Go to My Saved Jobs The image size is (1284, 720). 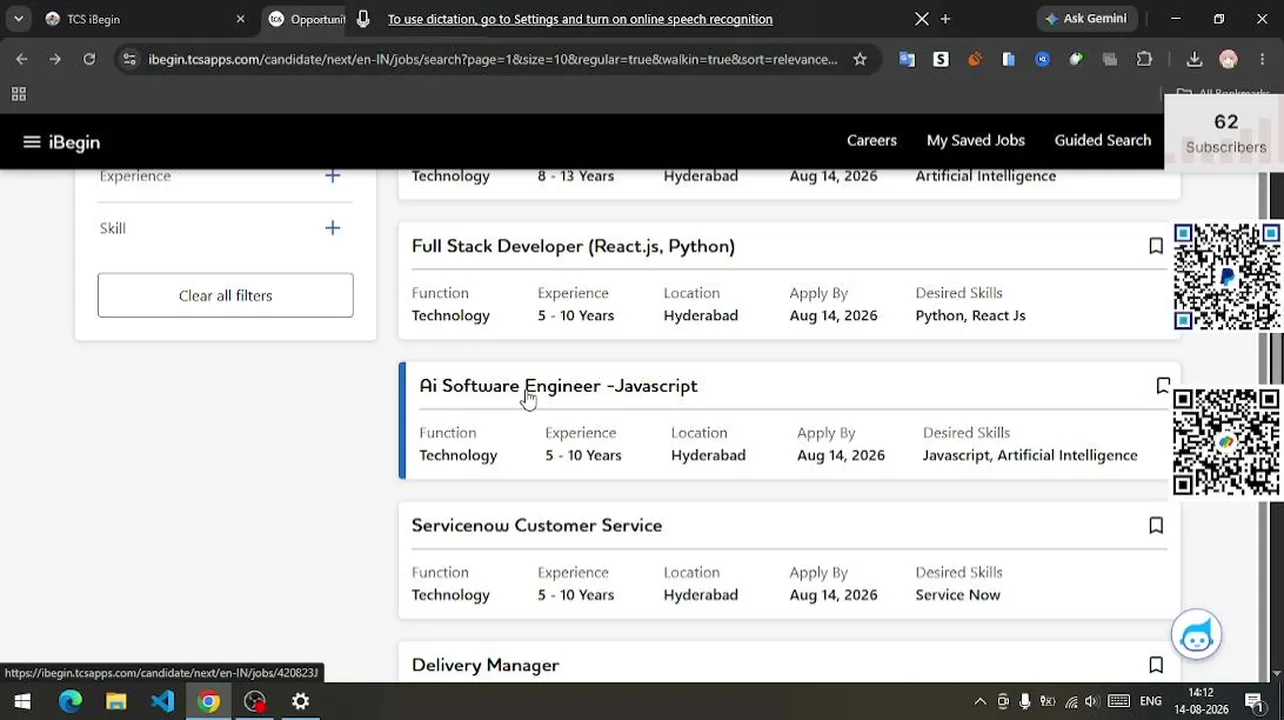click(x=976, y=140)
